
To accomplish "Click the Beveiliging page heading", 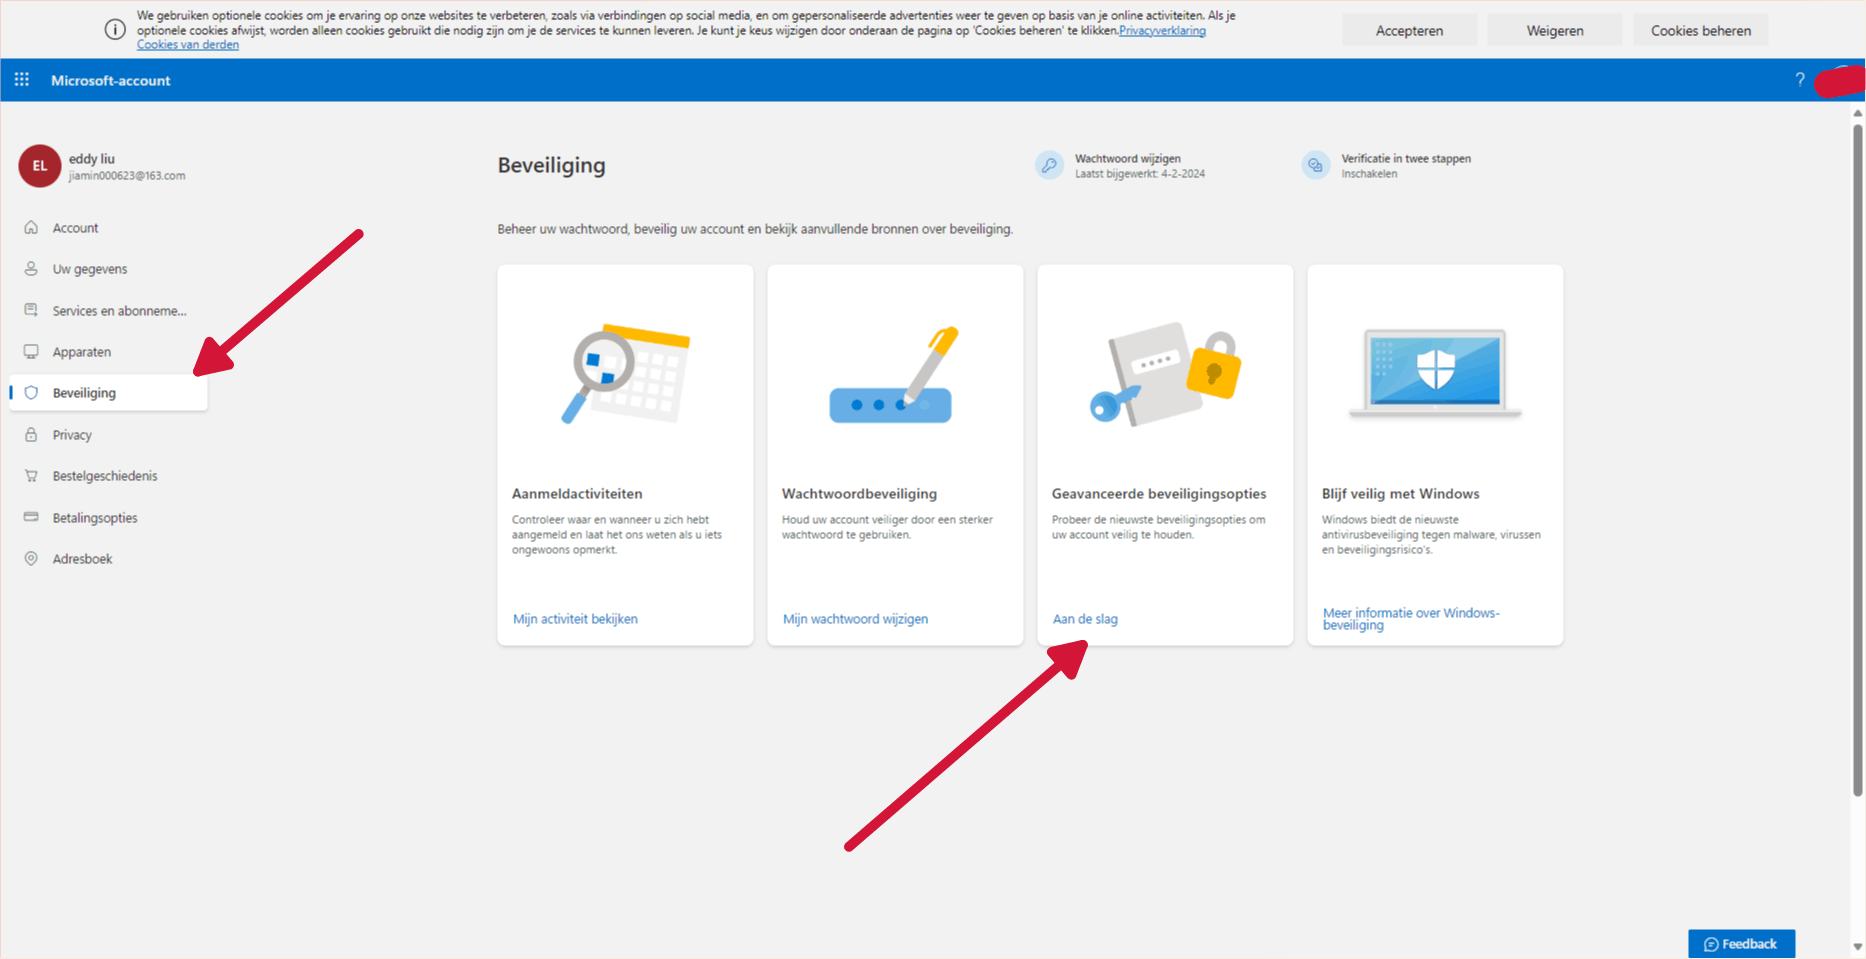I will 552,165.
